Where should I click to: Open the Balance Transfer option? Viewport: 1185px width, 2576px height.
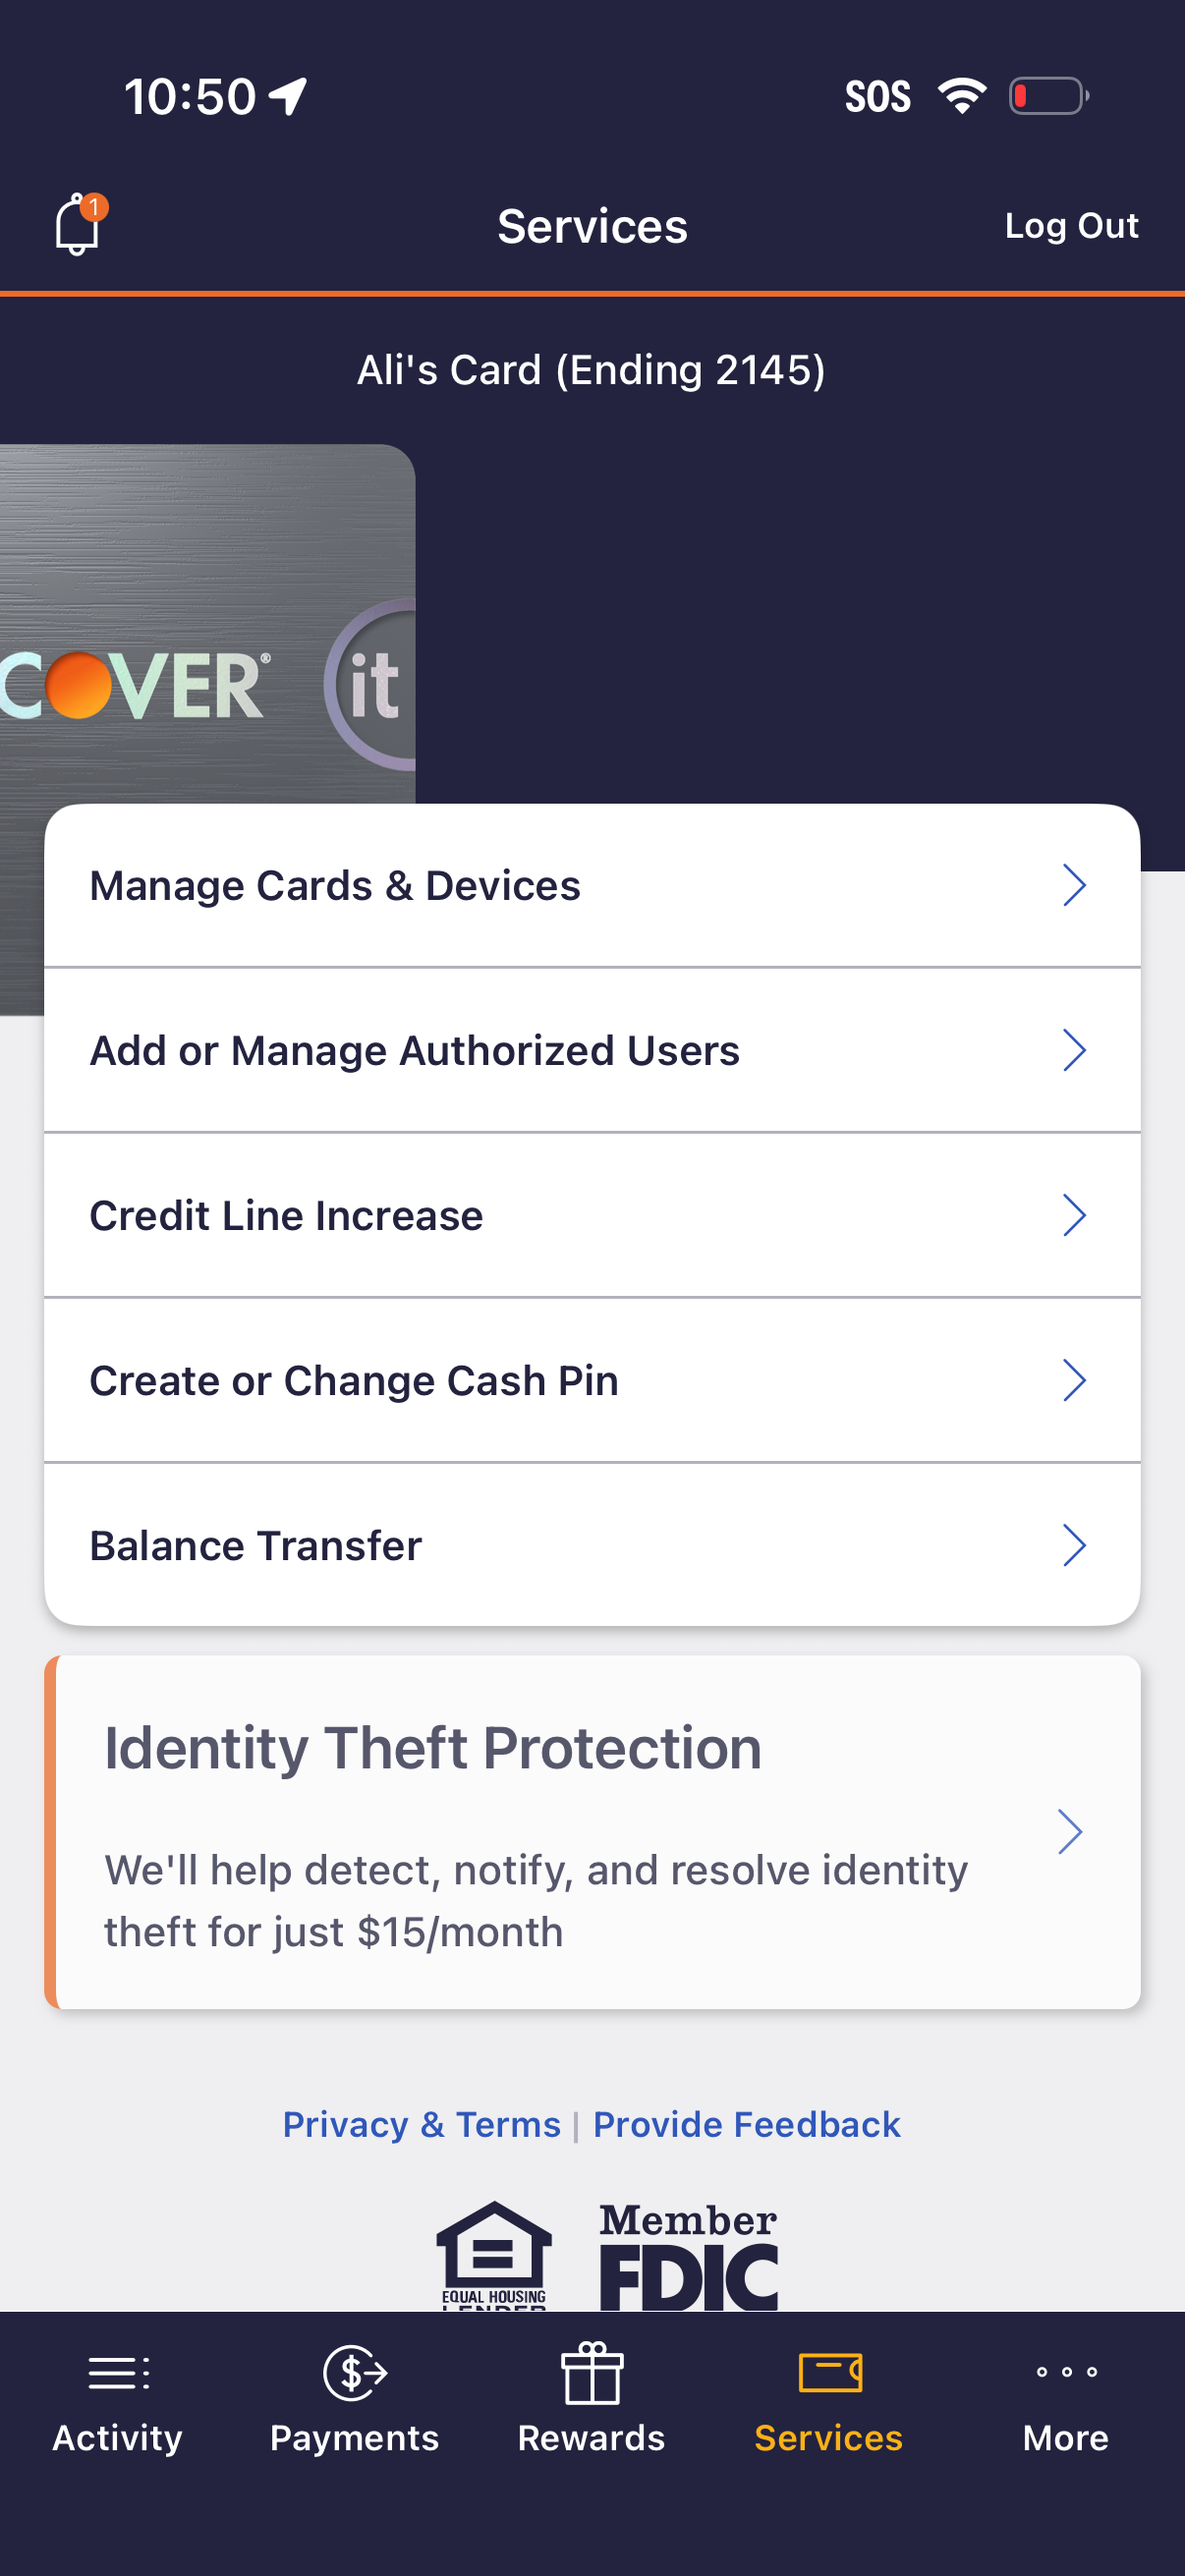(256, 1545)
